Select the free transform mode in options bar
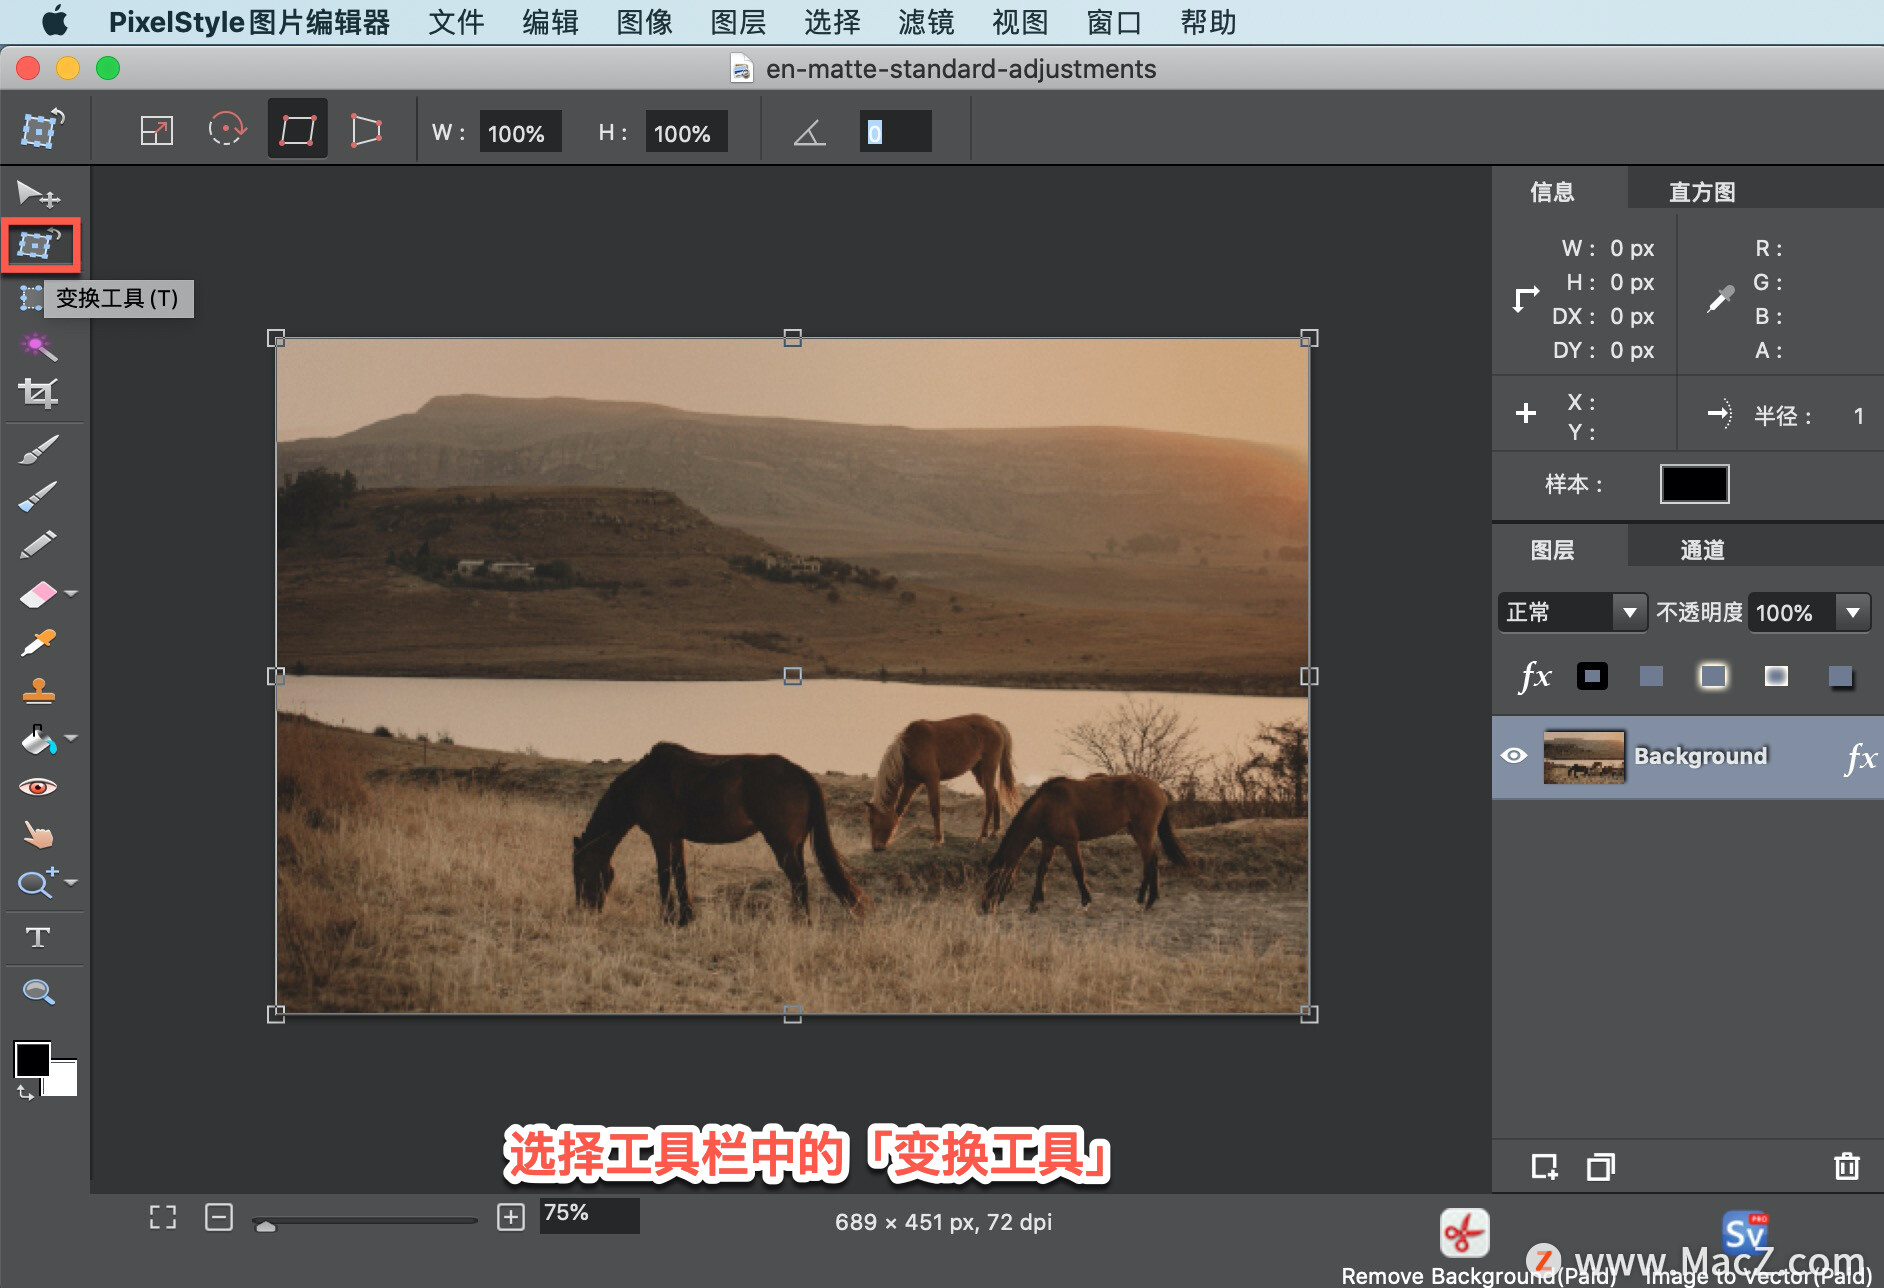Image resolution: width=1884 pixels, height=1288 pixels. pyautogui.click(x=297, y=128)
